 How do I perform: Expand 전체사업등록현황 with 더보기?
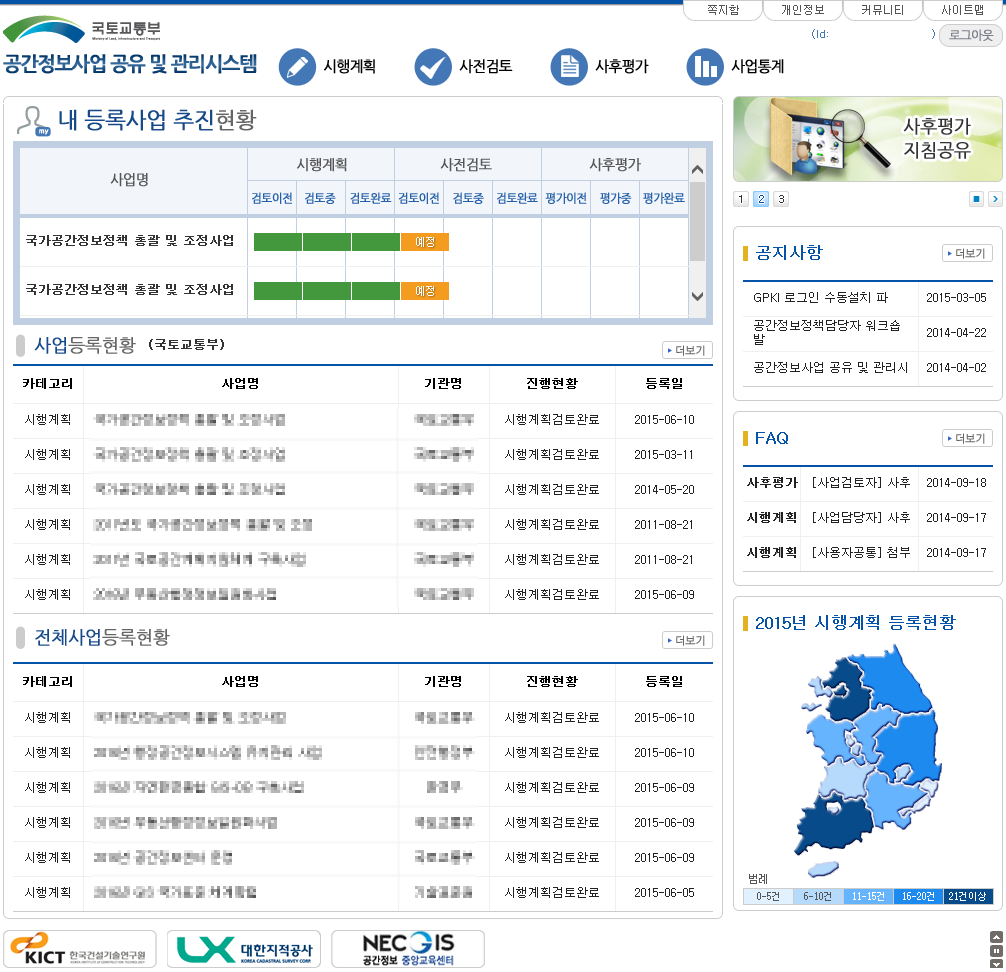(x=686, y=640)
